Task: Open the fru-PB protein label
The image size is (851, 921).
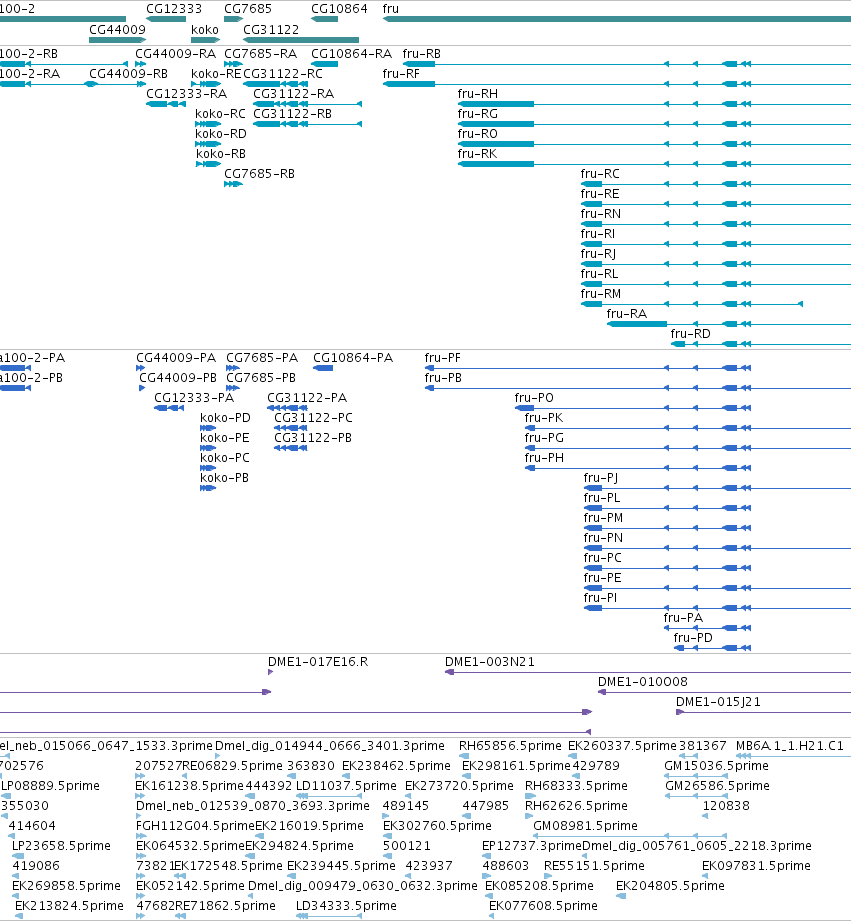Action: click(x=443, y=378)
